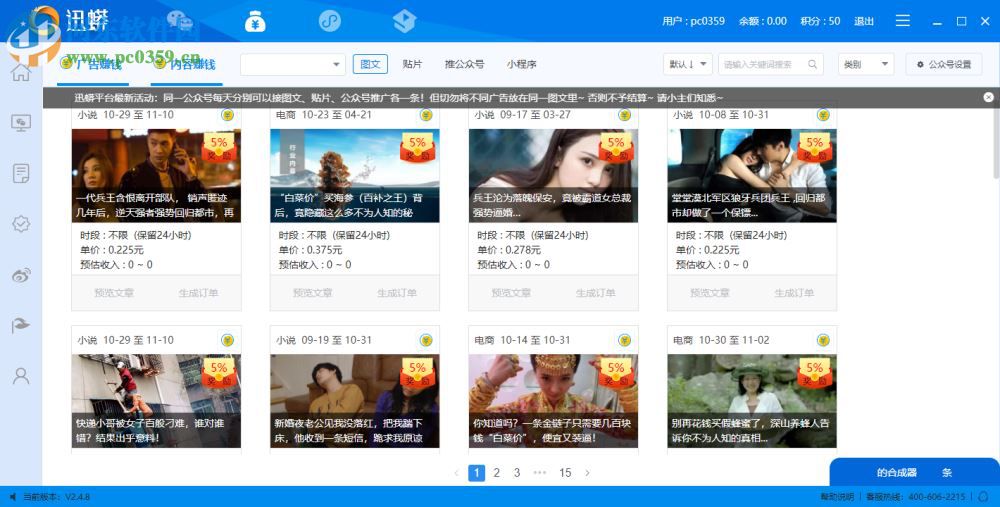This screenshot has width=1000, height=507.
Task: Open the monitor screen icon in left sidebar
Action: [20, 122]
